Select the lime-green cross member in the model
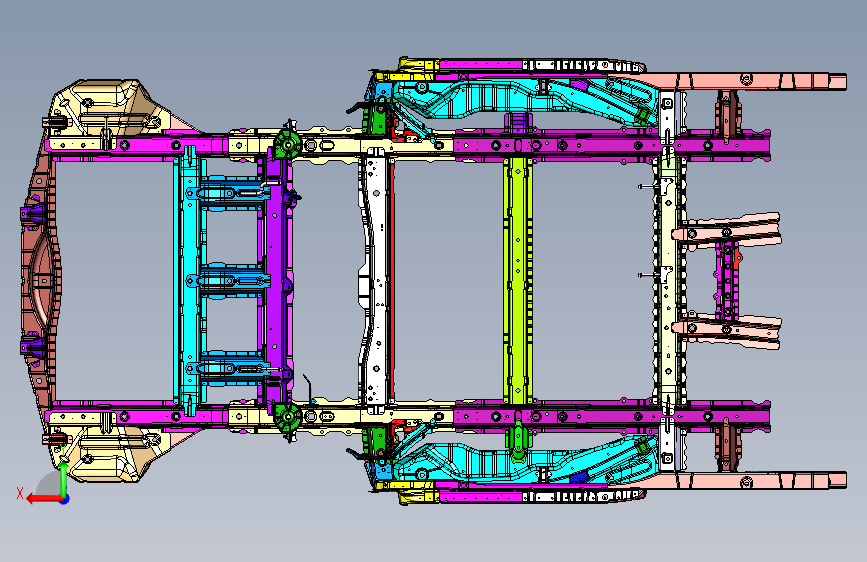Image resolution: width=867 pixels, height=562 pixels. pyautogui.click(x=518, y=280)
